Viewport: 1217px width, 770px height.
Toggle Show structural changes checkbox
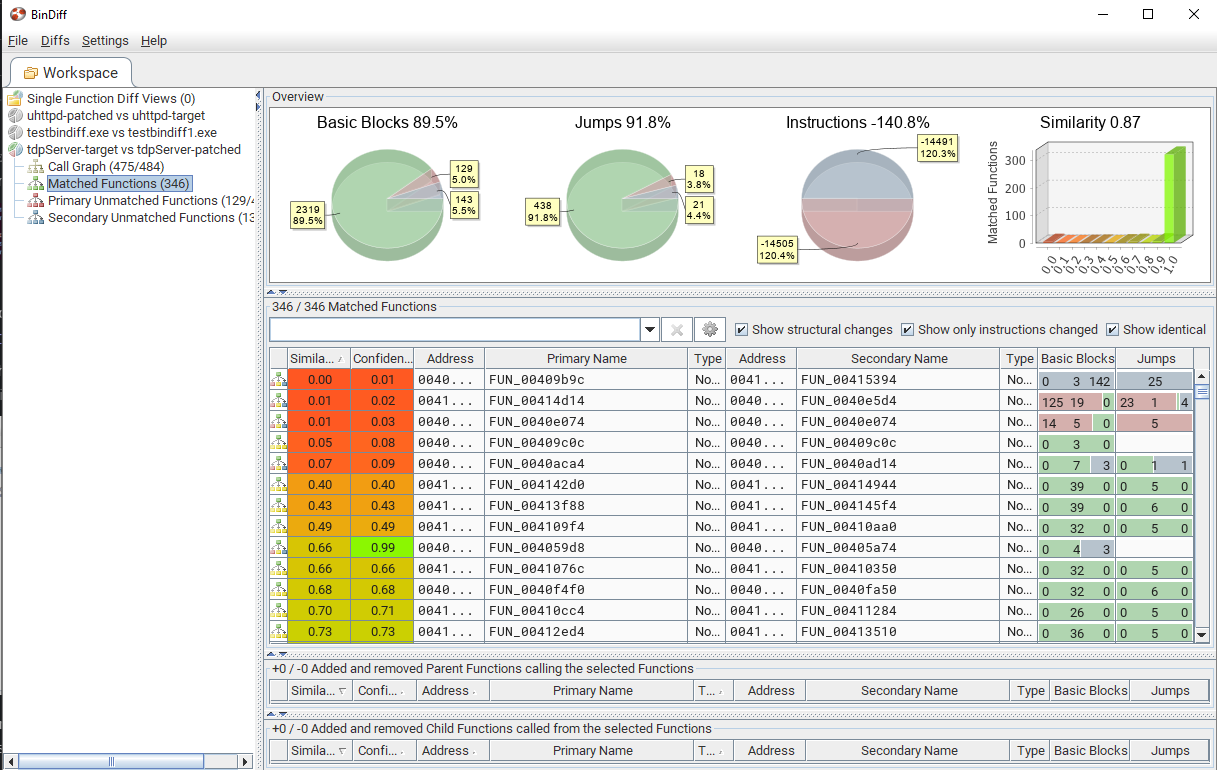point(741,330)
